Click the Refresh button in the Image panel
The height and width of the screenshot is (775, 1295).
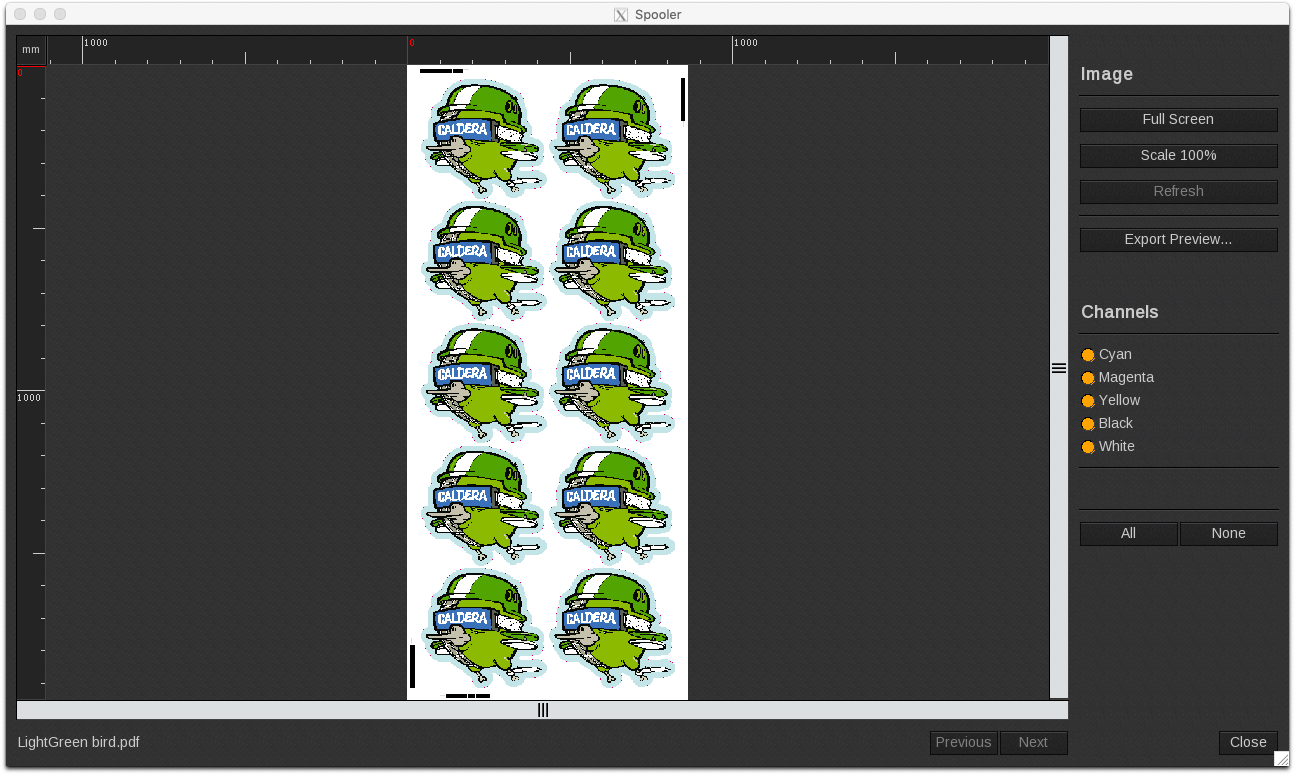tap(1178, 191)
